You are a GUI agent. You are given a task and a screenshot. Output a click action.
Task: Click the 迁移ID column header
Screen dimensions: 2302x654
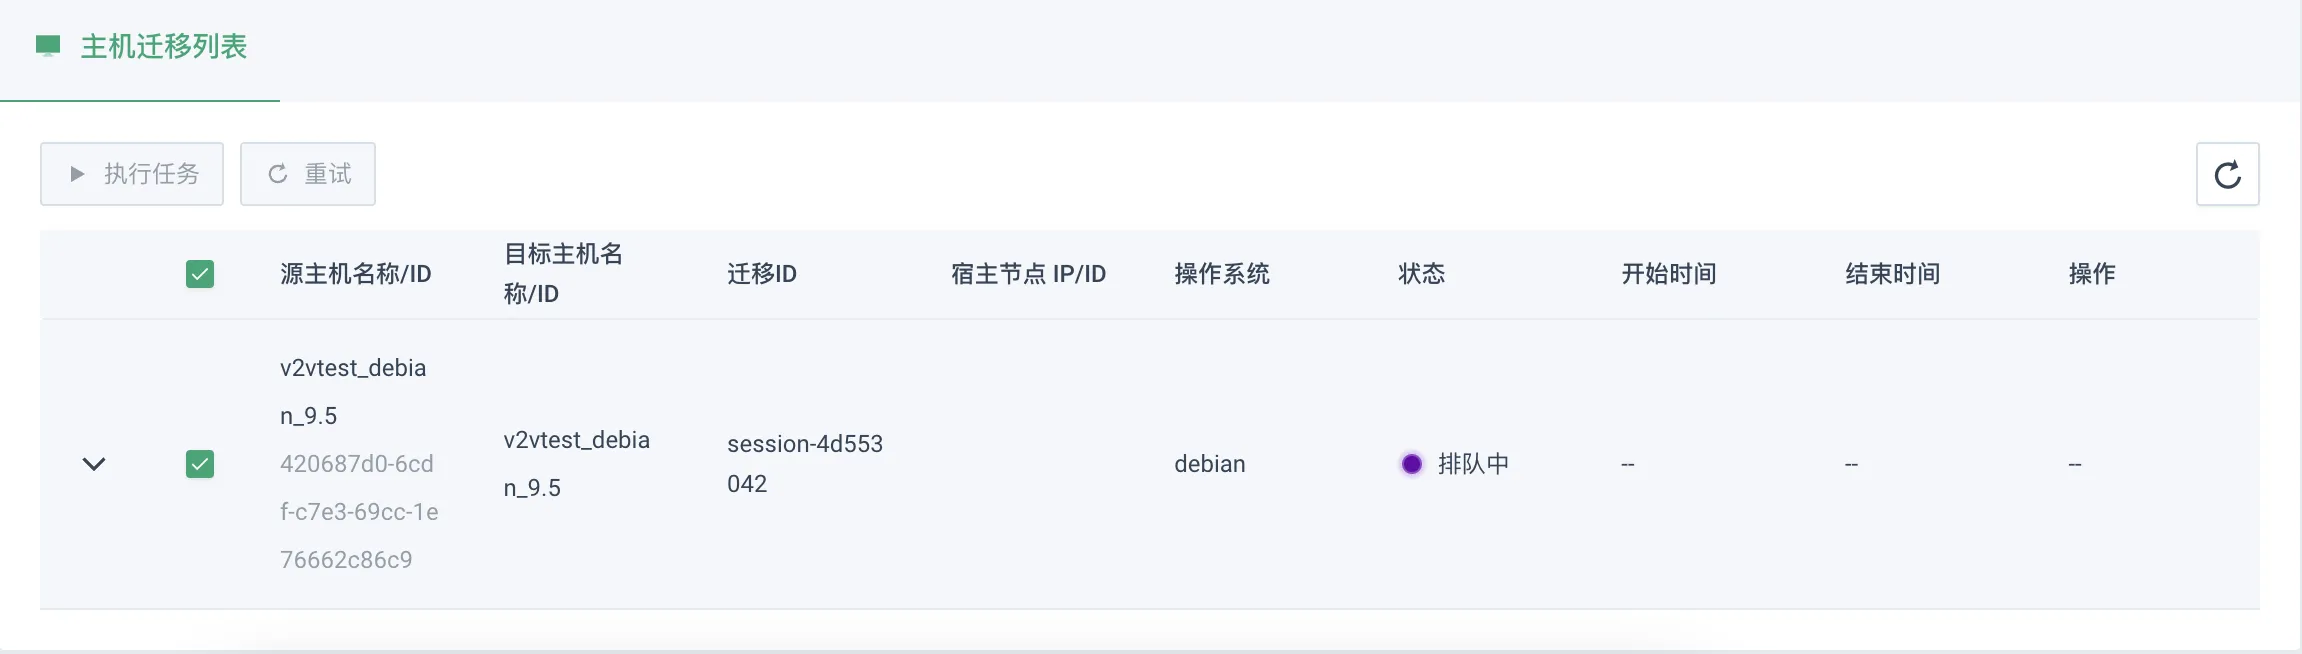point(762,274)
